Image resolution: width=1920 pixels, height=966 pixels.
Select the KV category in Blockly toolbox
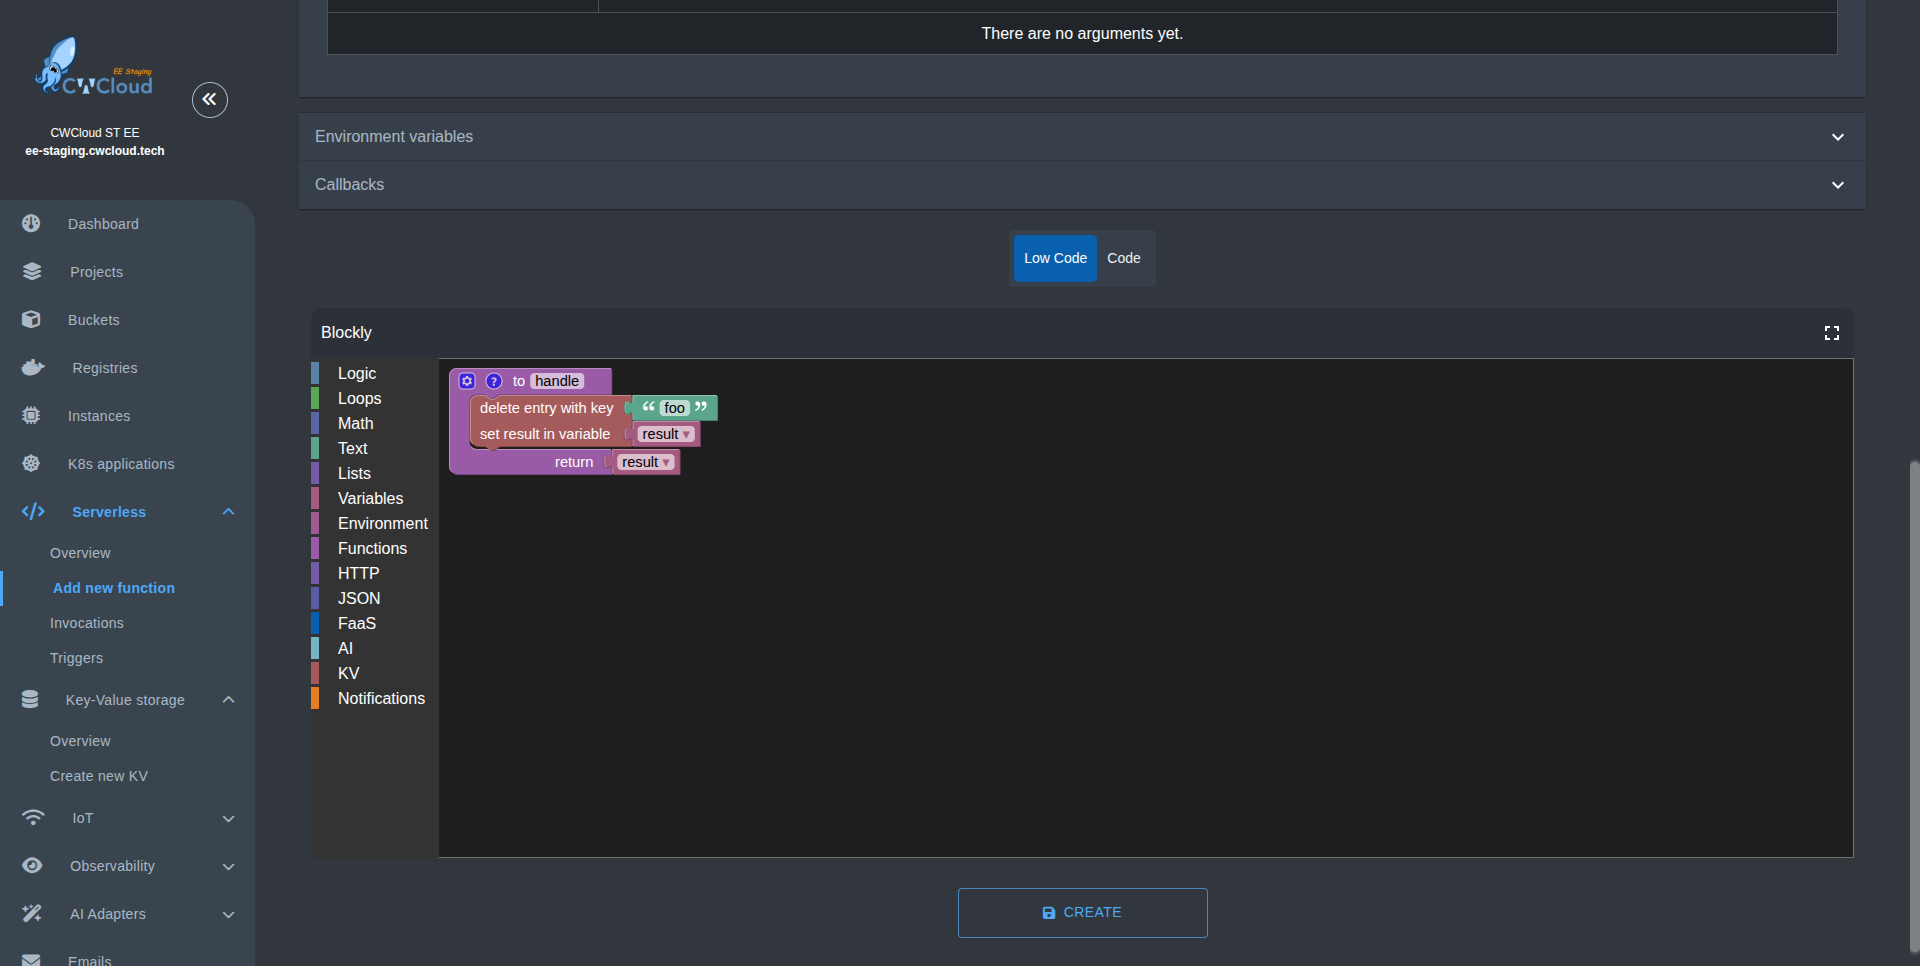tap(348, 673)
